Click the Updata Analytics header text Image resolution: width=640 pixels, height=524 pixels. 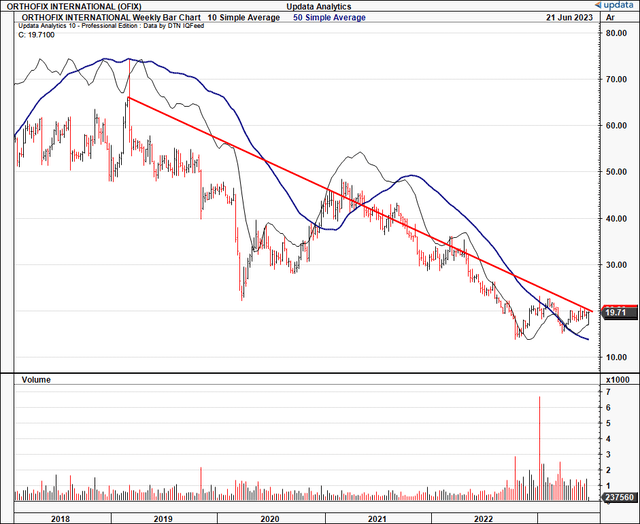[x=318, y=7]
